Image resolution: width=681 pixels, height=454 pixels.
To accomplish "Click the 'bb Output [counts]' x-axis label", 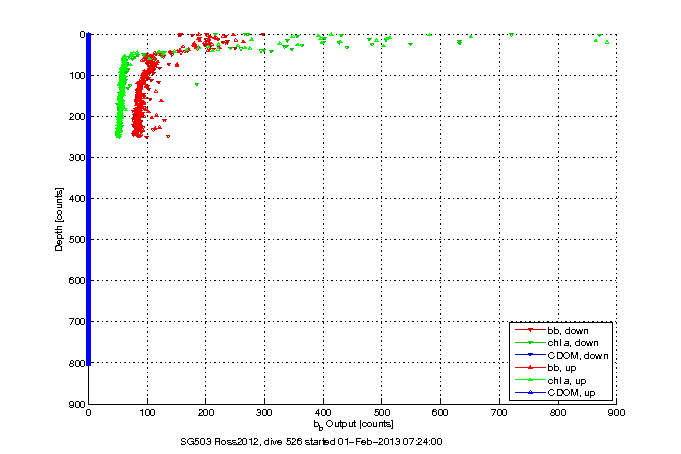I will pos(354,424).
